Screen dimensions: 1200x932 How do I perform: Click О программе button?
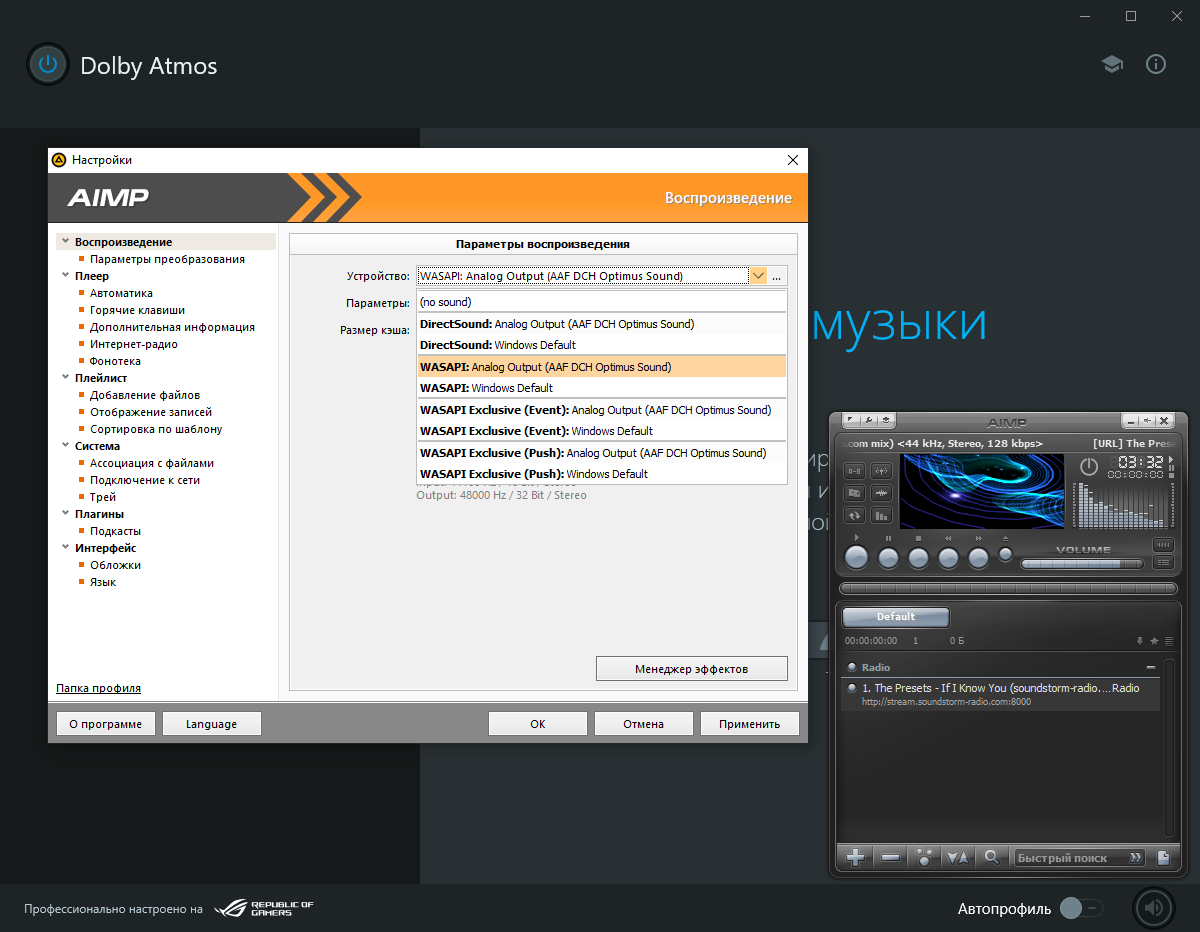tap(106, 724)
